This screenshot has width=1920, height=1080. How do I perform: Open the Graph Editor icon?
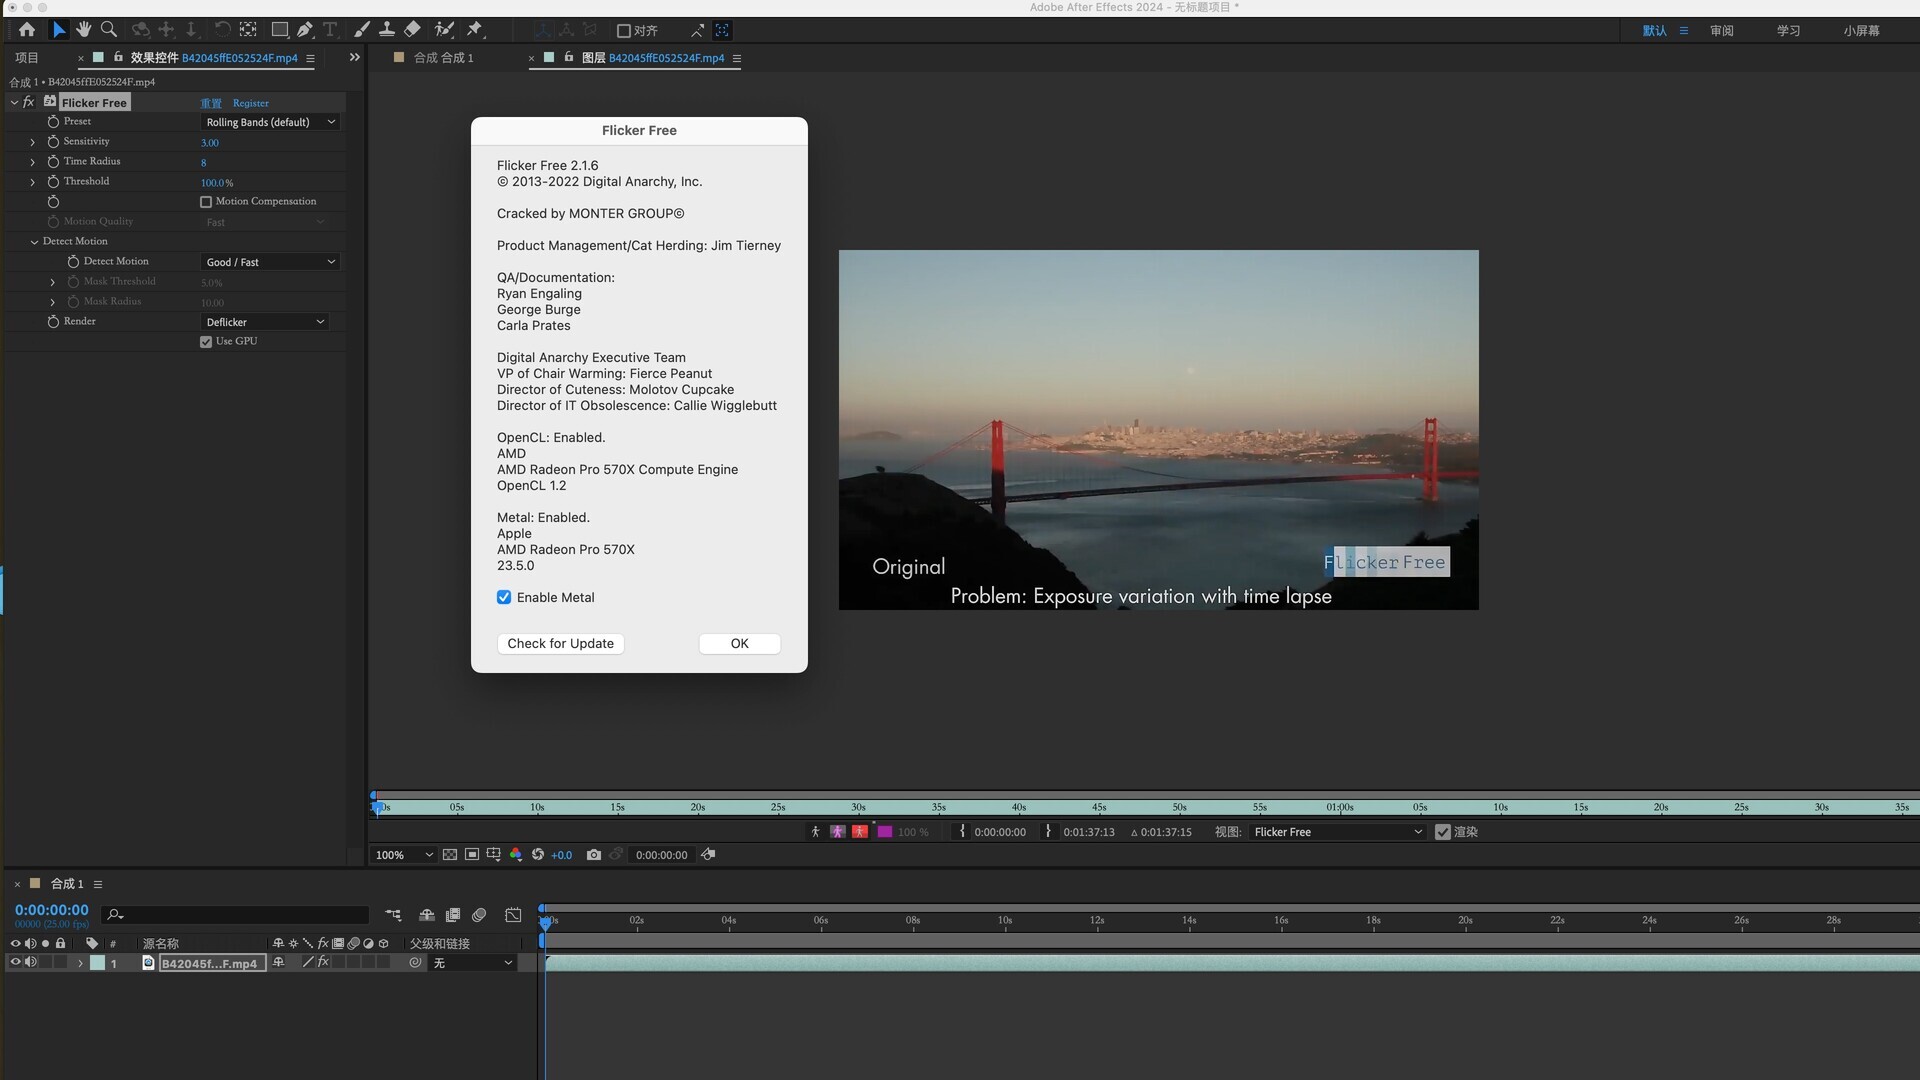pos(513,915)
